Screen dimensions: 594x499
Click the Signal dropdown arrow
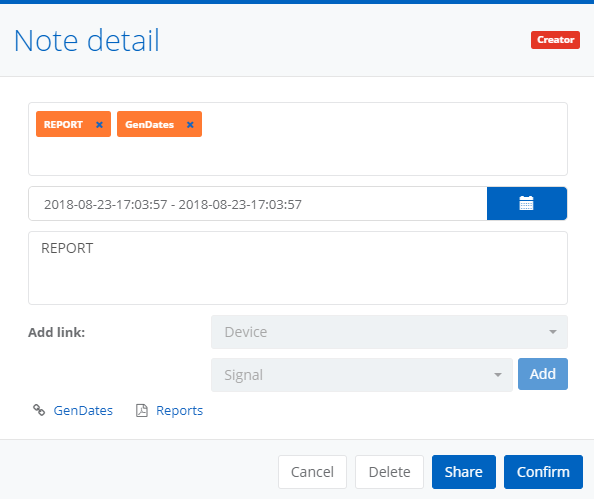click(x=498, y=375)
